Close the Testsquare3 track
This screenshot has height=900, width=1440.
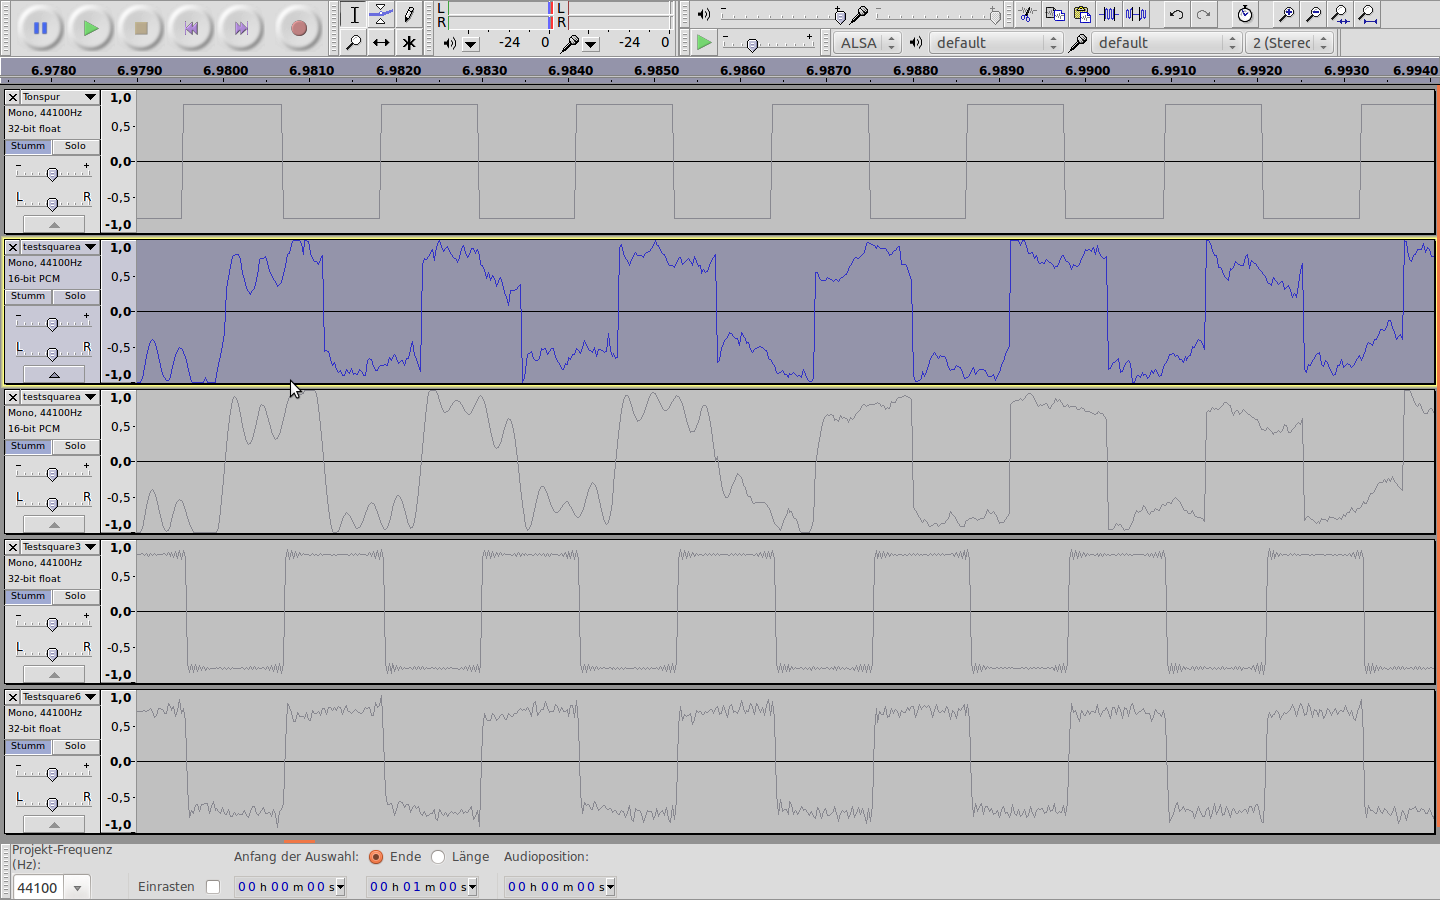click(x=13, y=547)
